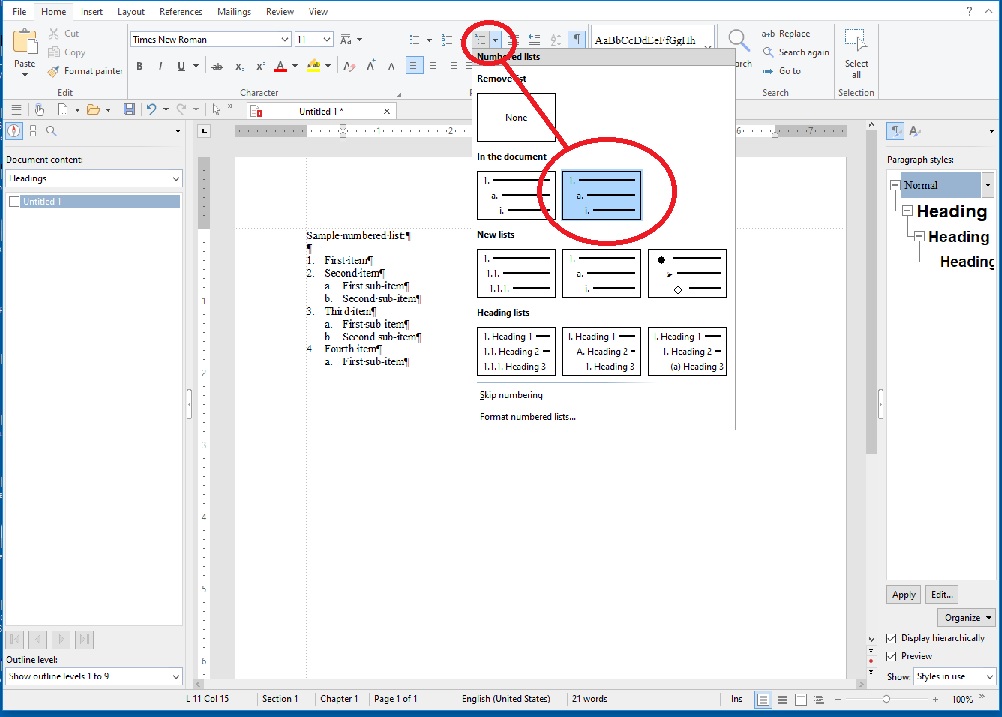The height and width of the screenshot is (717, 1002).
Task: Choose Format numbered lists... menu entry
Action: [527, 417]
